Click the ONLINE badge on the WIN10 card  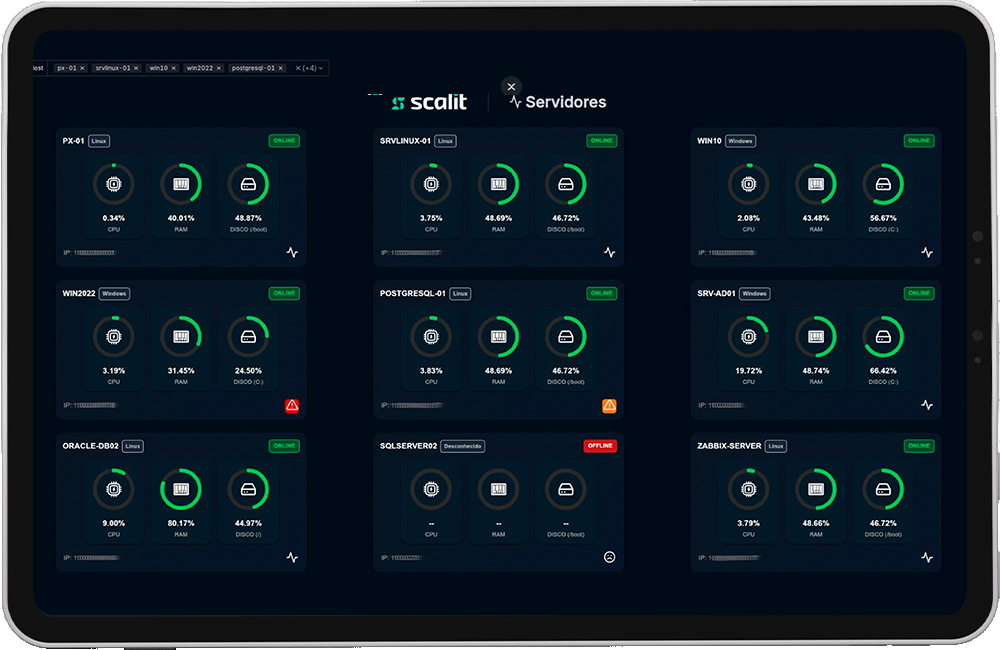[918, 141]
